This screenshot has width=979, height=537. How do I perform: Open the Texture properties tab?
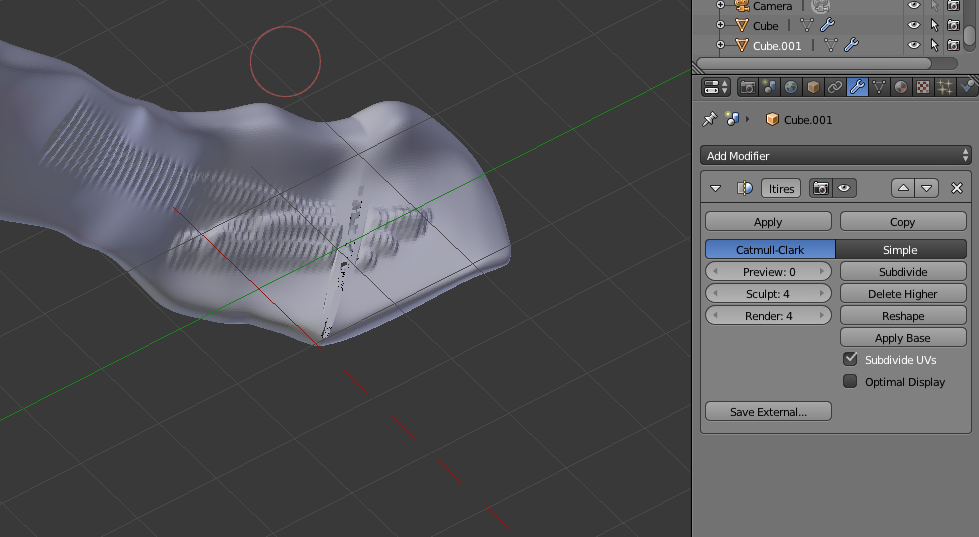923,87
